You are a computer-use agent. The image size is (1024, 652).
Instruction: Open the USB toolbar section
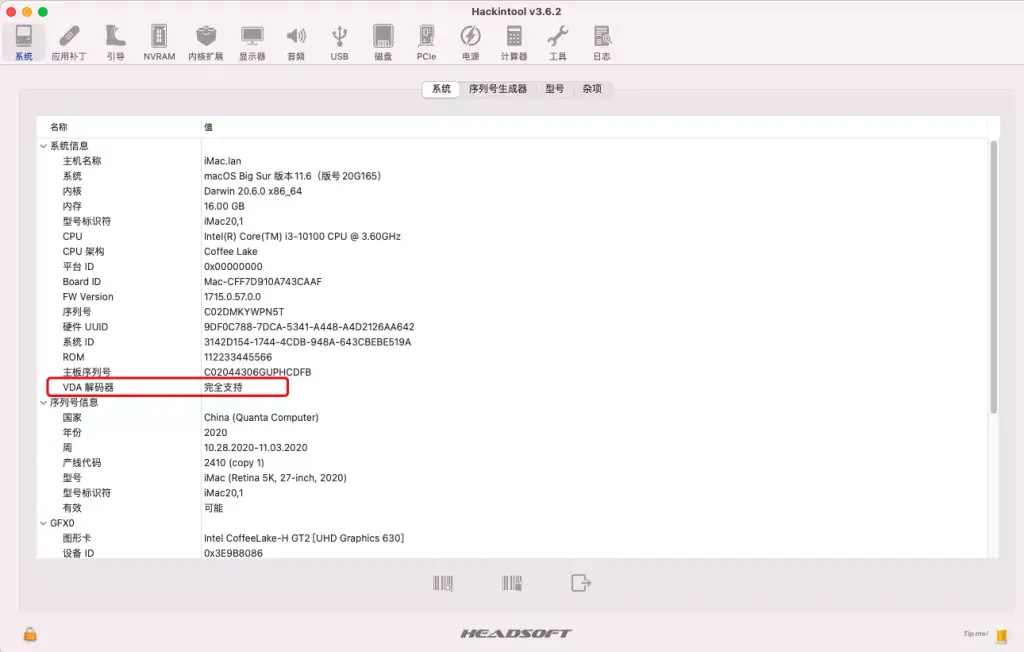tap(340, 43)
